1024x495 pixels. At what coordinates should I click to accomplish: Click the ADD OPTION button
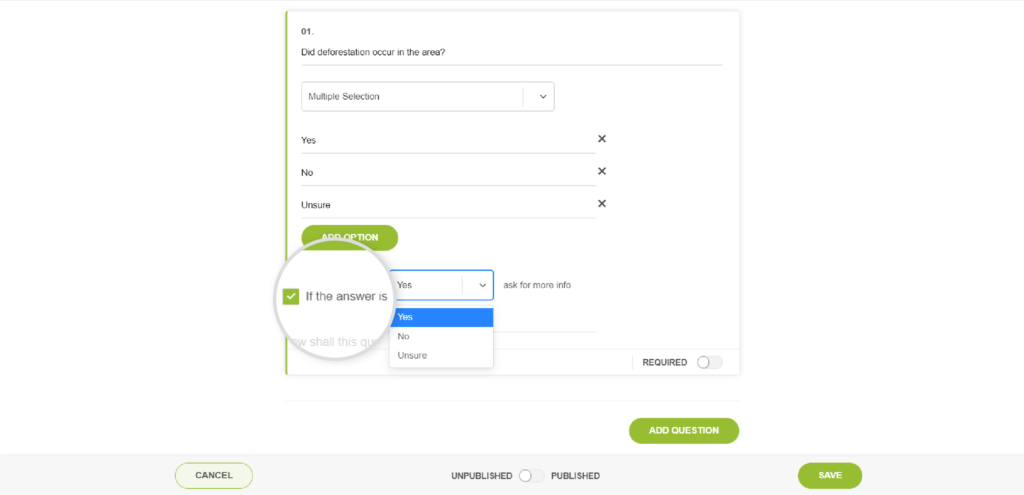click(x=349, y=238)
